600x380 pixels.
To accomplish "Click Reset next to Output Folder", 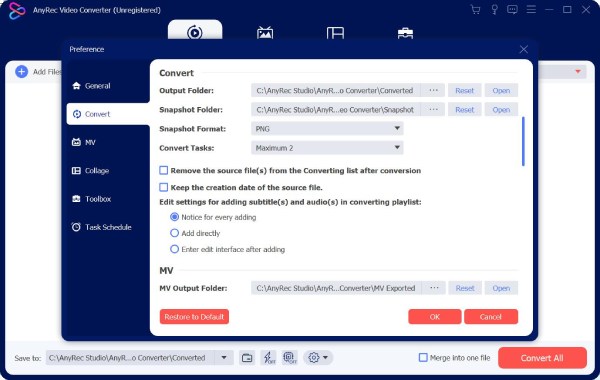I will pos(465,91).
